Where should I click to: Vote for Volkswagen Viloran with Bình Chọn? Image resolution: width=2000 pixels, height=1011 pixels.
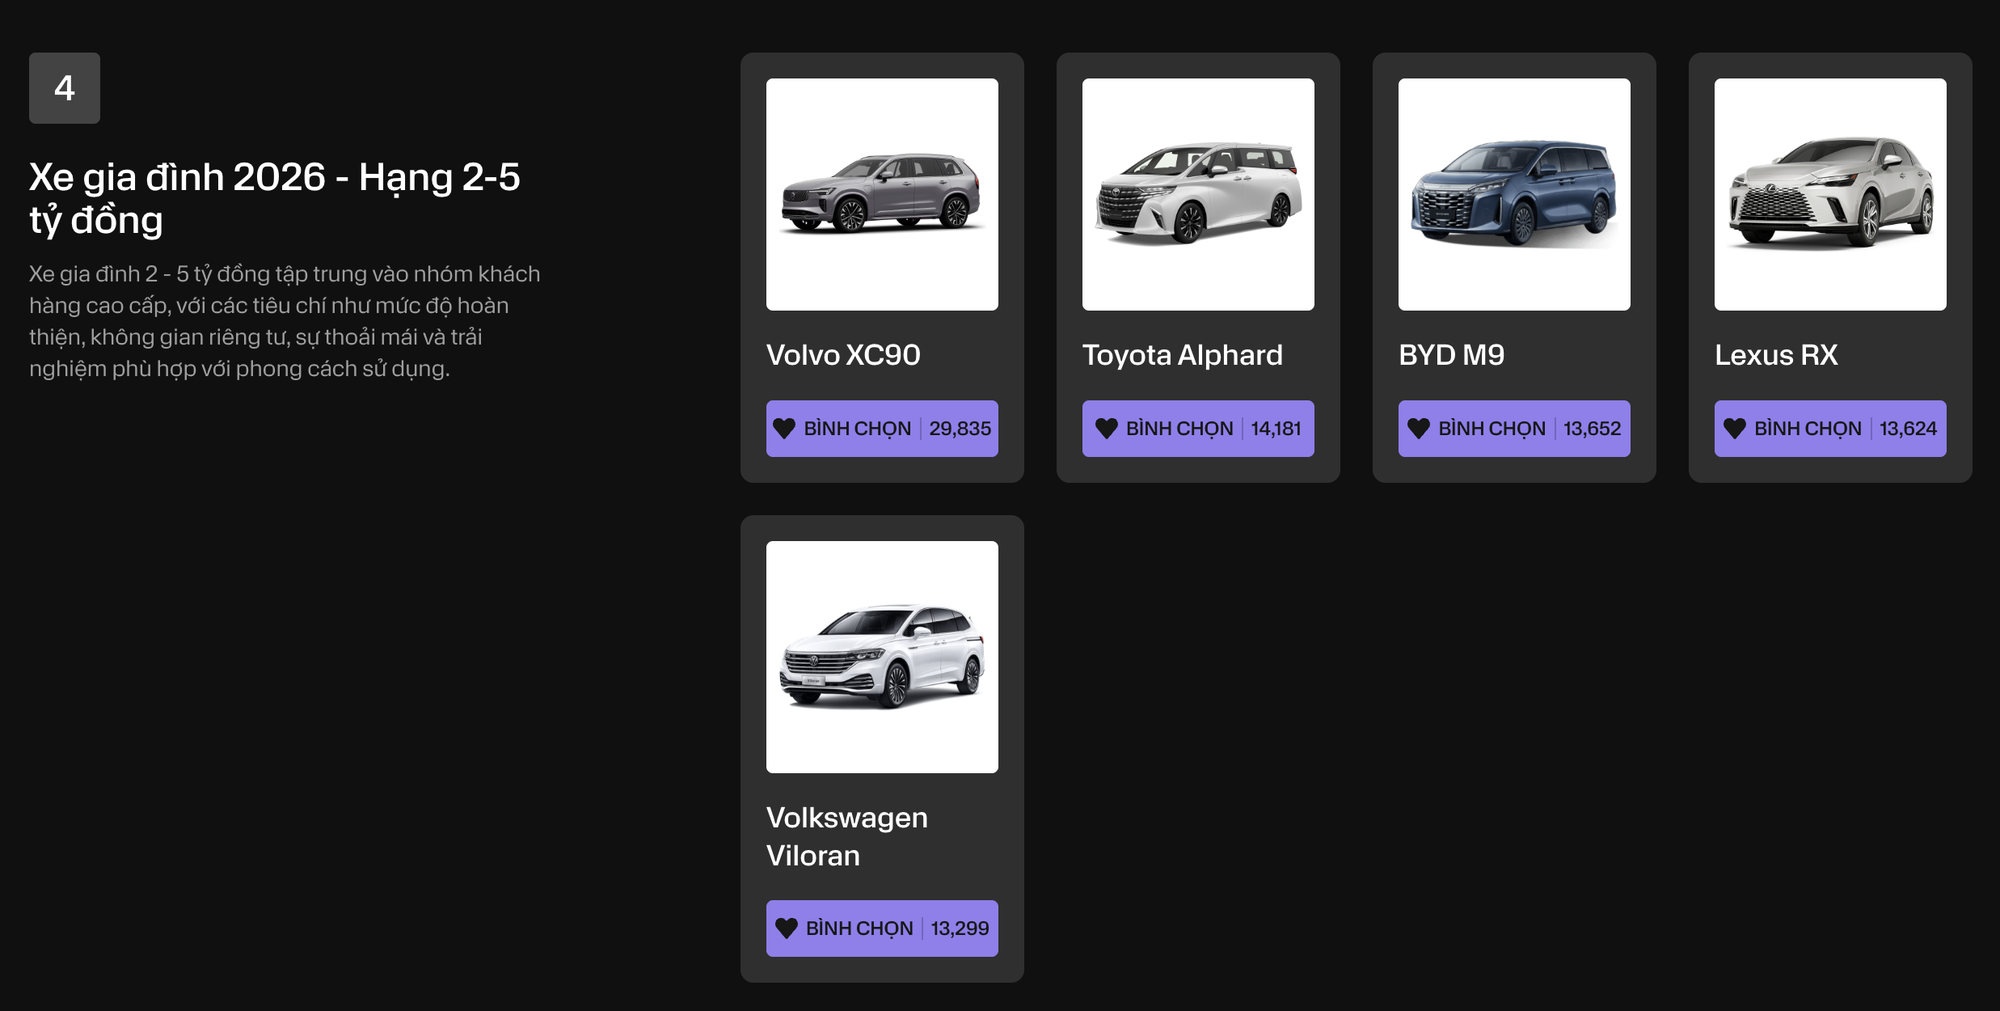(882, 928)
